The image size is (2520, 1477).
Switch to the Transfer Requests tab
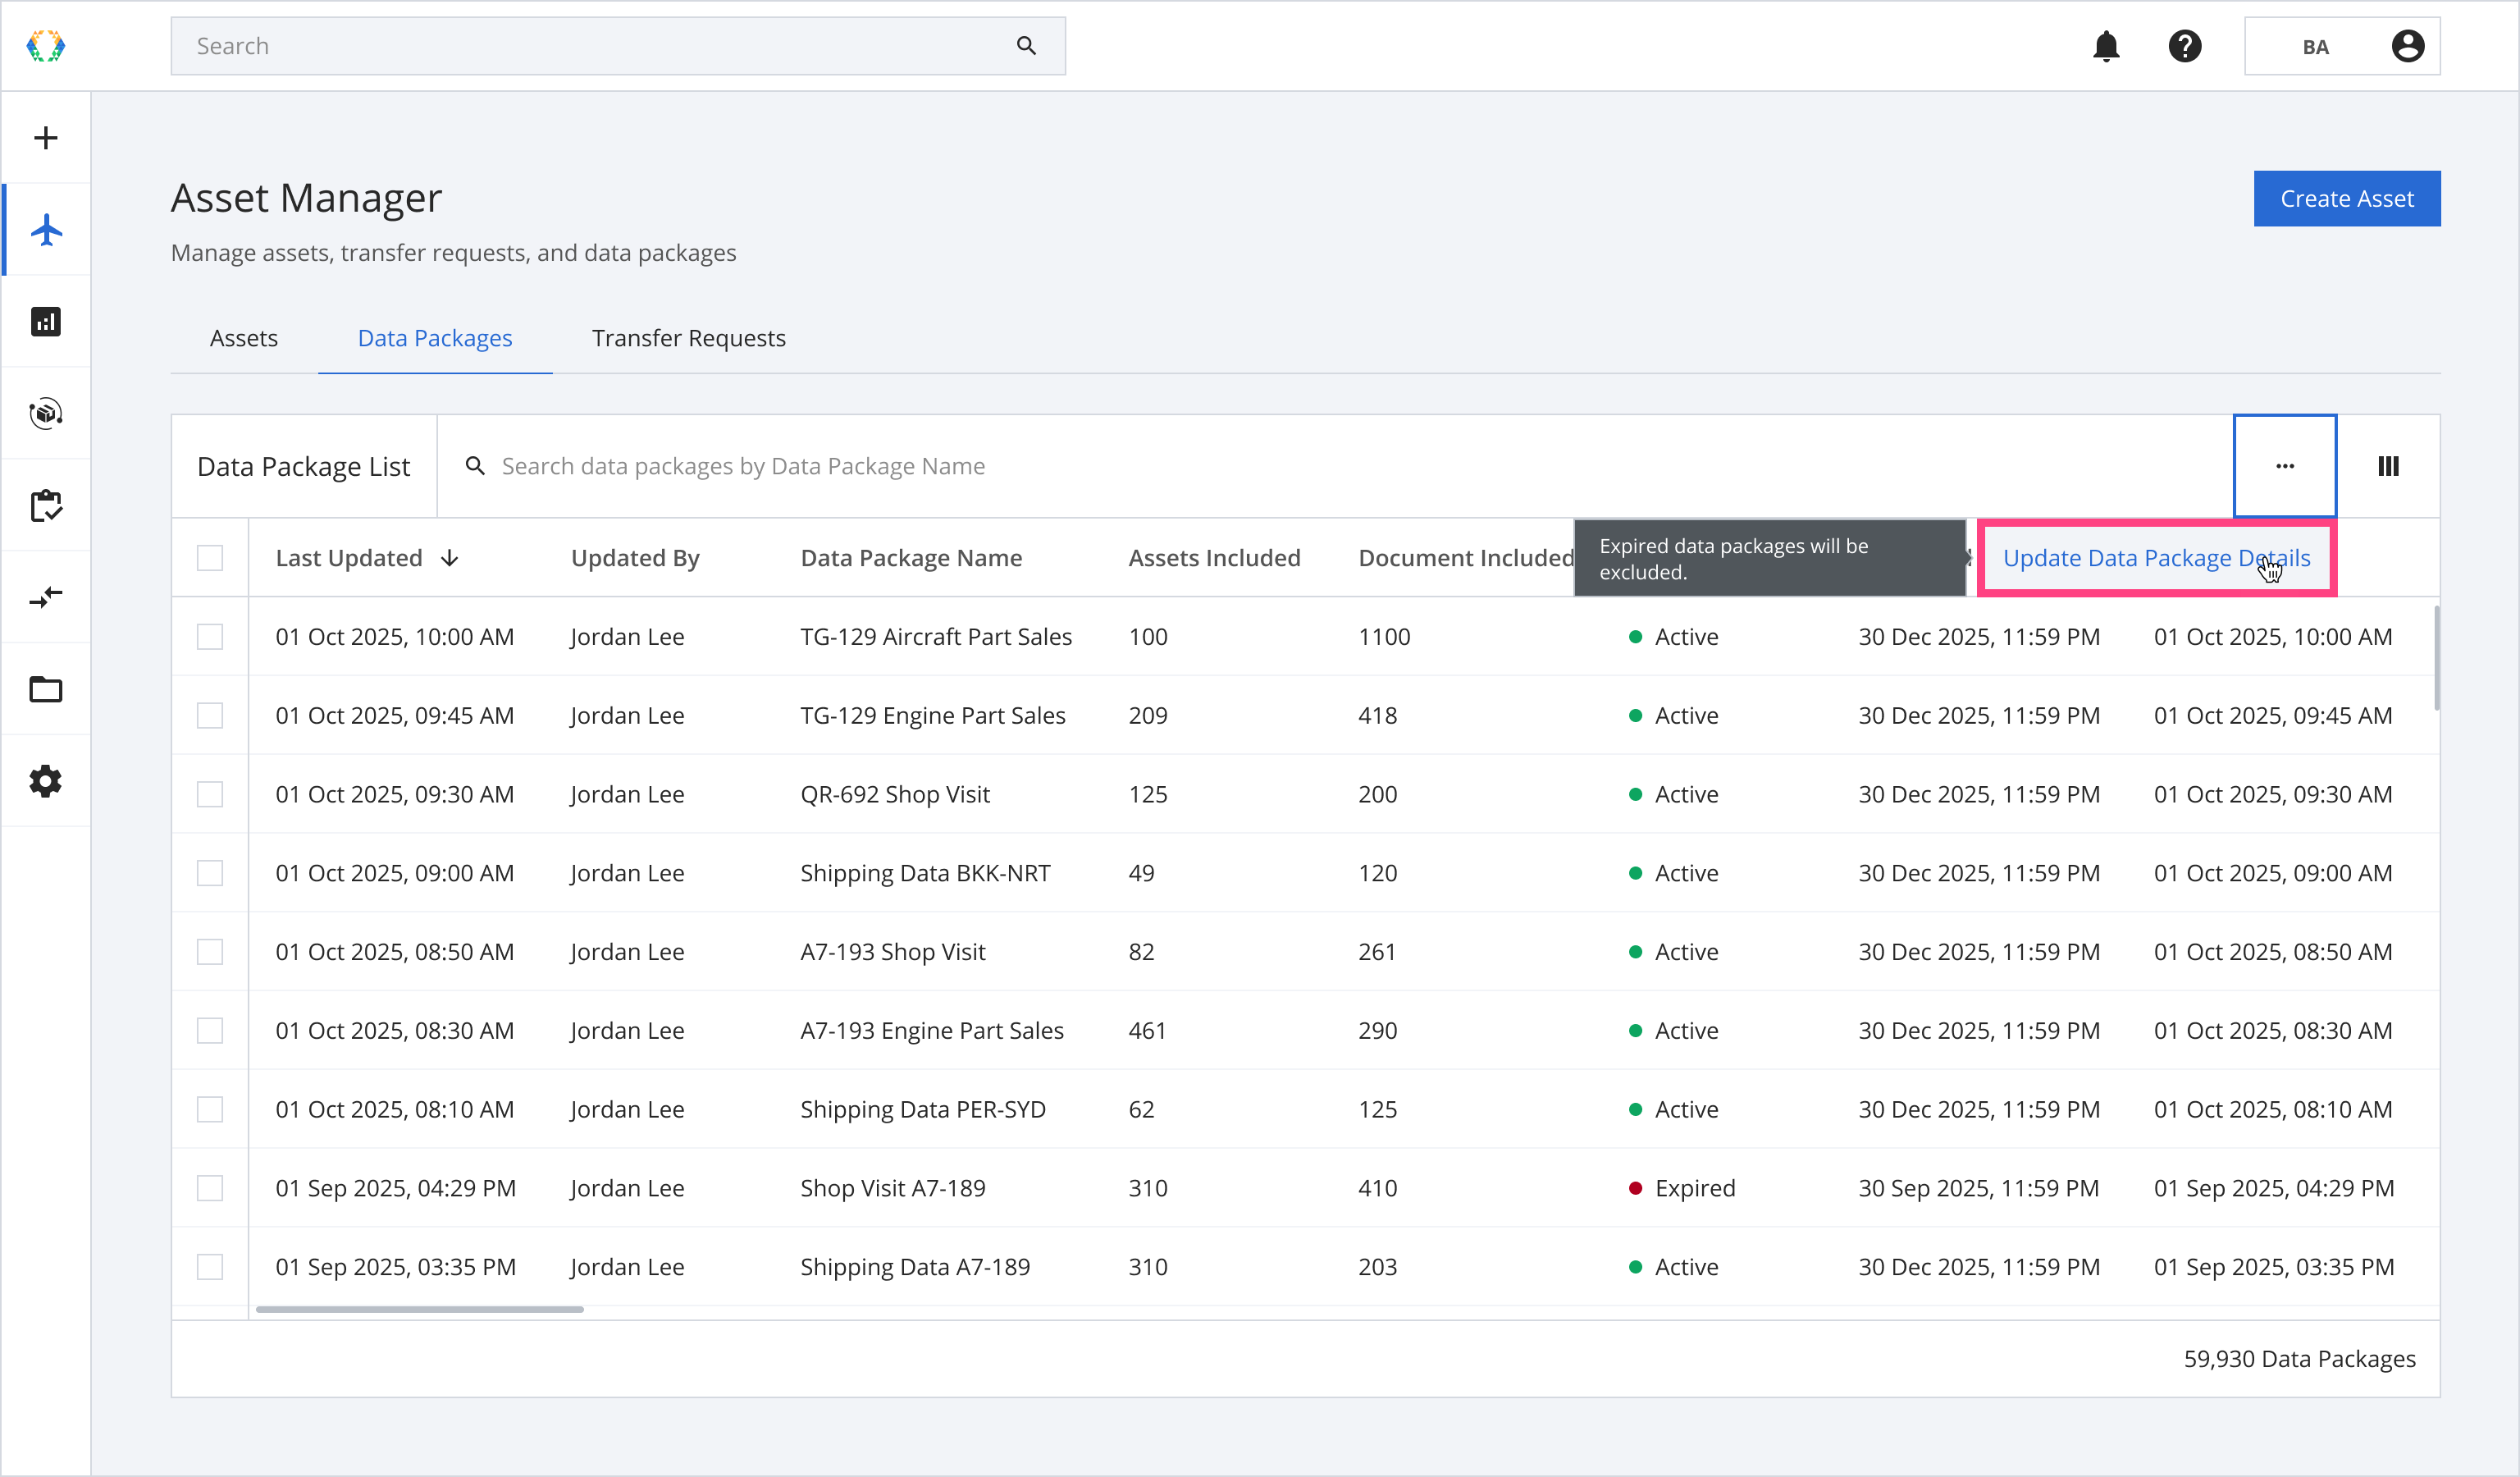pos(688,338)
